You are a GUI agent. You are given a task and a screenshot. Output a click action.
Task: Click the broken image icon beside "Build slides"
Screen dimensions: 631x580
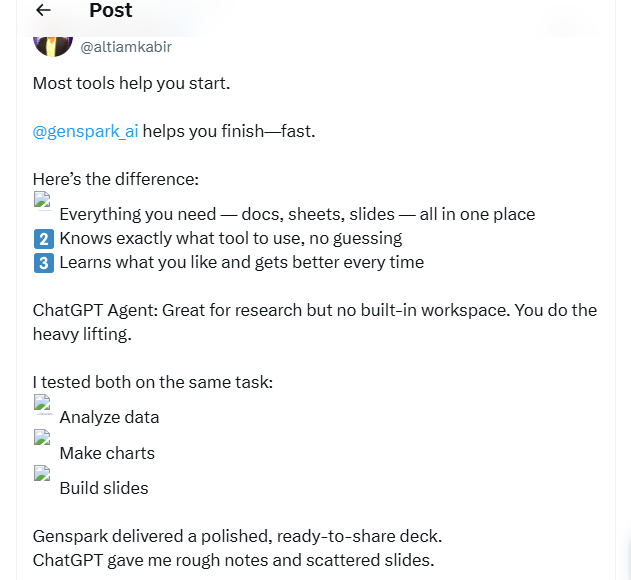(x=43, y=476)
